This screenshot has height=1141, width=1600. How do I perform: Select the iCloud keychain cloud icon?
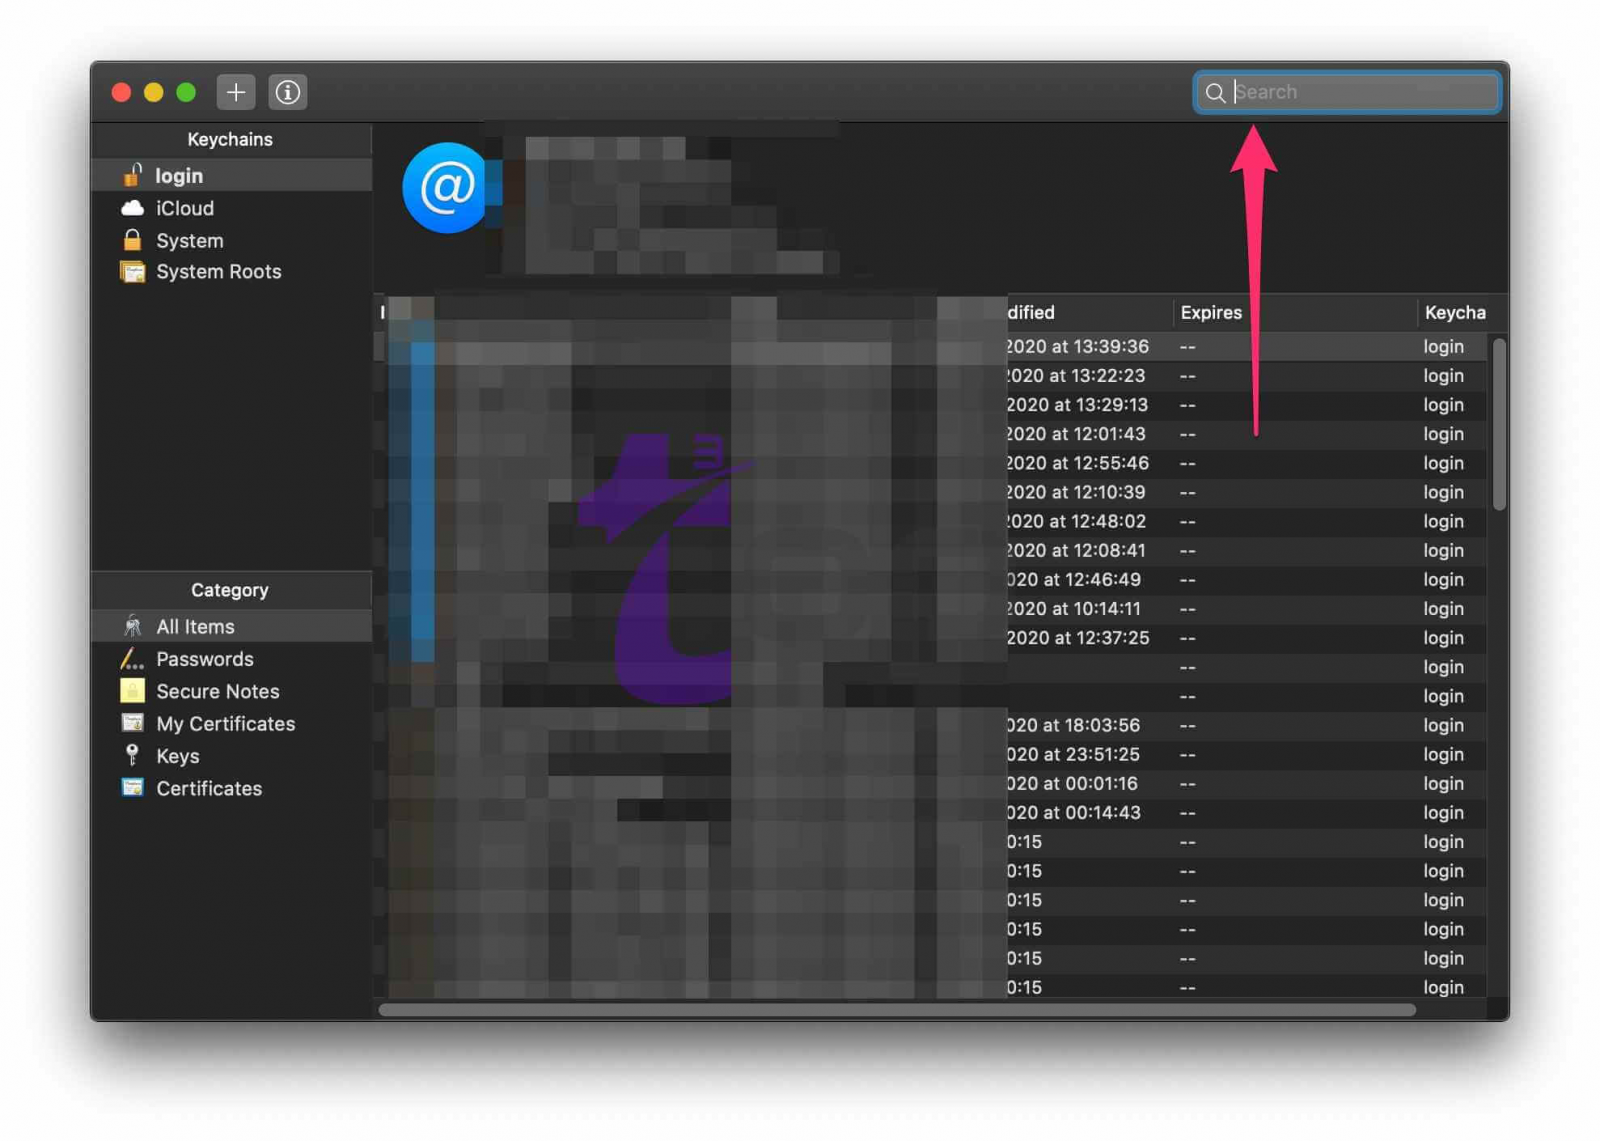pyautogui.click(x=132, y=208)
